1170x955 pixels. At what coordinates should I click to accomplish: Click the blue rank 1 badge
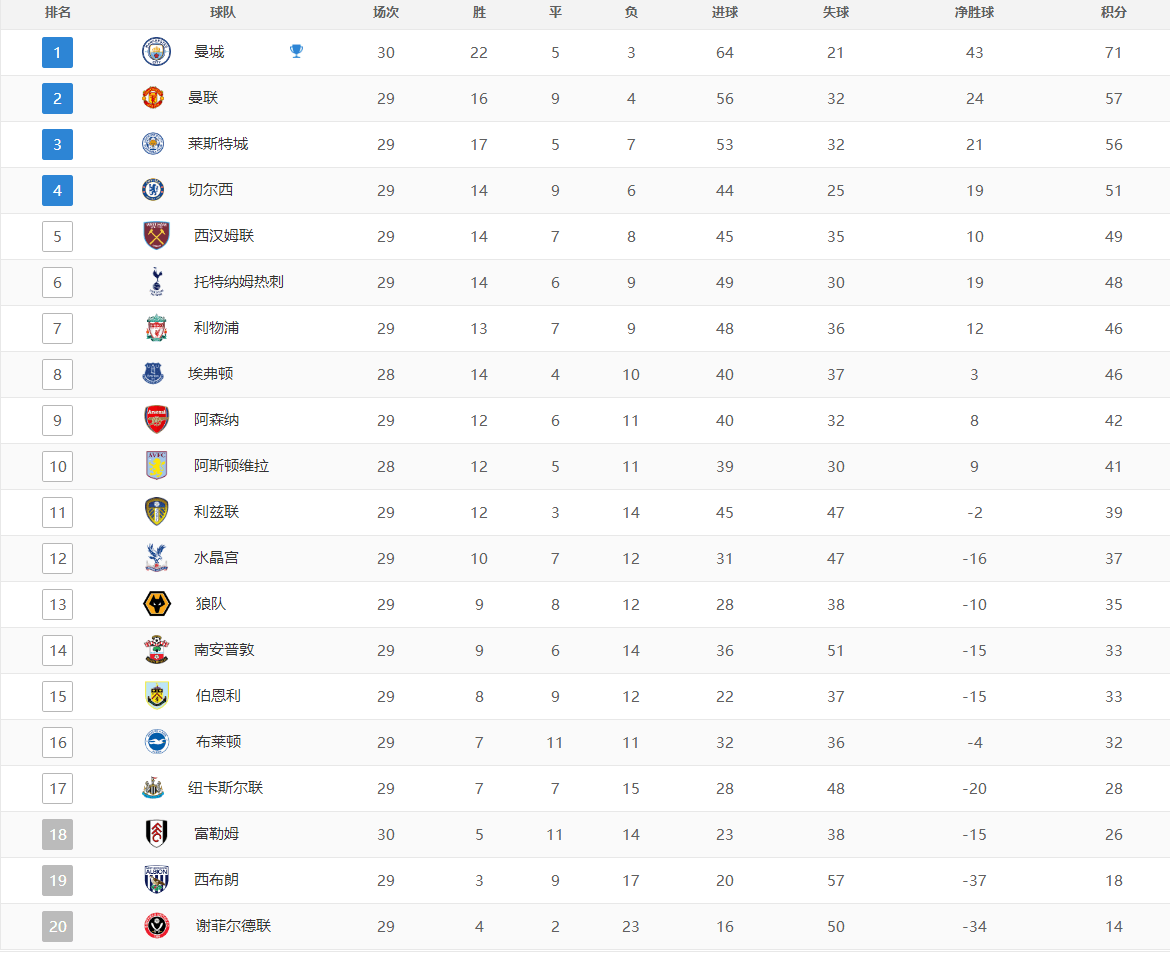point(57,52)
